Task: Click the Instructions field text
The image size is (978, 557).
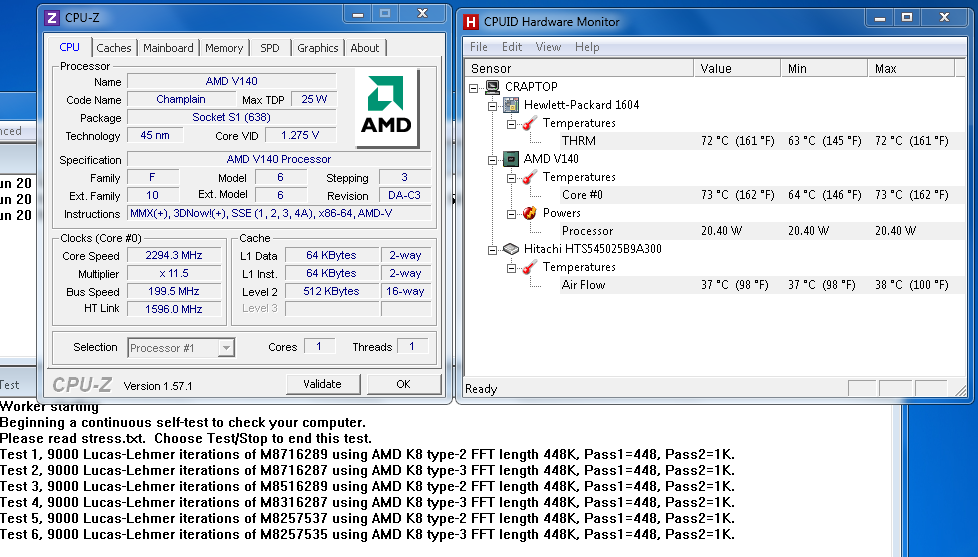Action: (x=279, y=213)
